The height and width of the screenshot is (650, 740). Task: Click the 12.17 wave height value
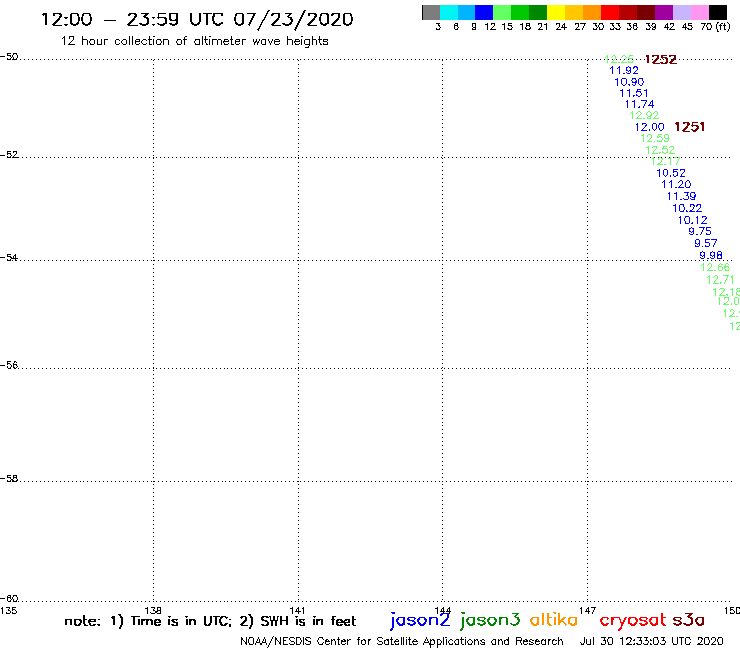pos(666,161)
